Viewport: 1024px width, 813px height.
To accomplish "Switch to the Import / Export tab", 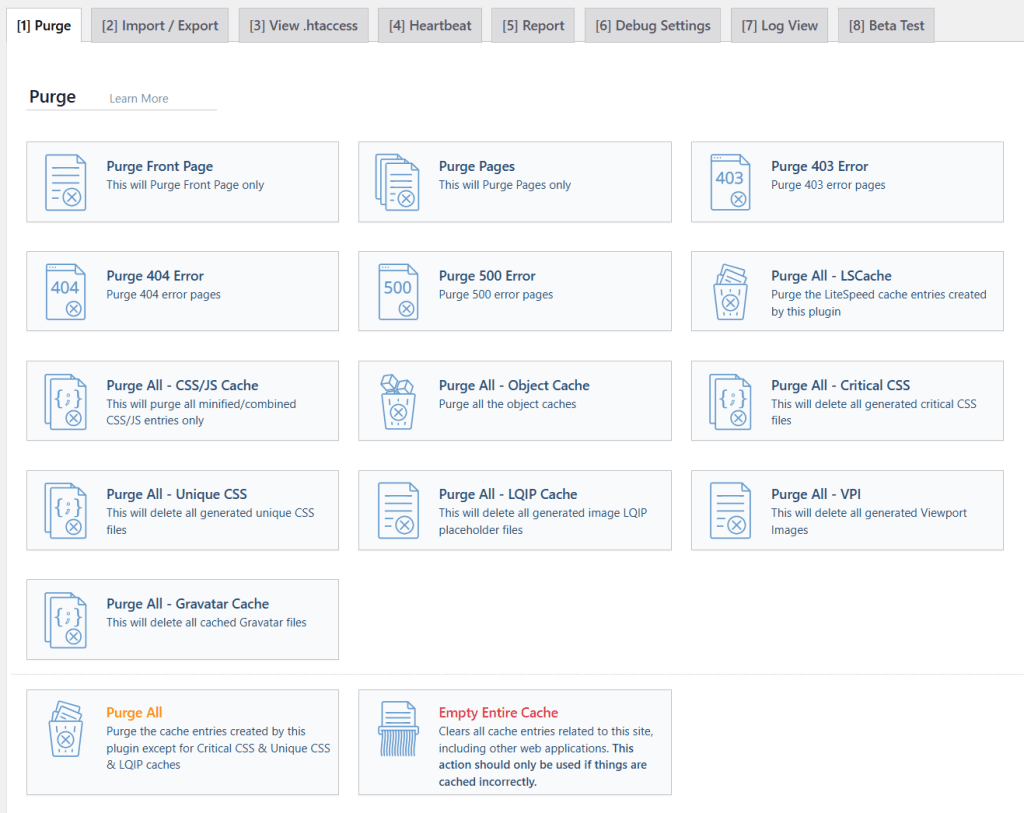I will click(159, 25).
